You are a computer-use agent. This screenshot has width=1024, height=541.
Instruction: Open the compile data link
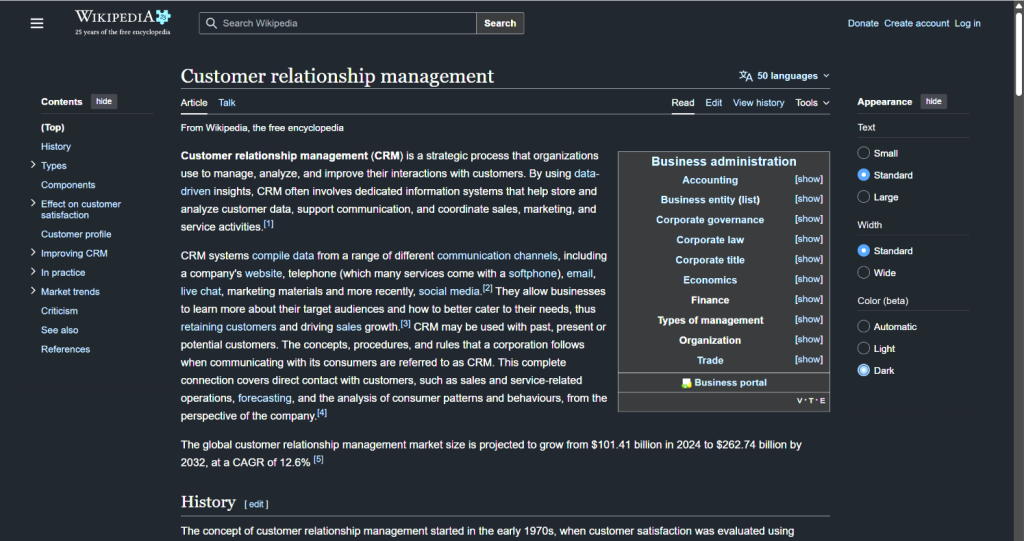[283, 256]
